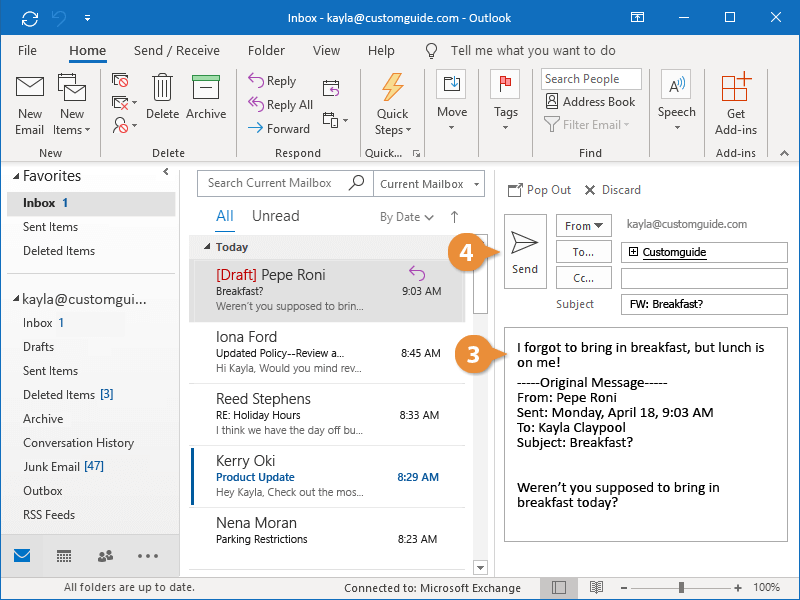Click the Meeting reply icon
This screenshot has height=600, width=800.
(331, 88)
